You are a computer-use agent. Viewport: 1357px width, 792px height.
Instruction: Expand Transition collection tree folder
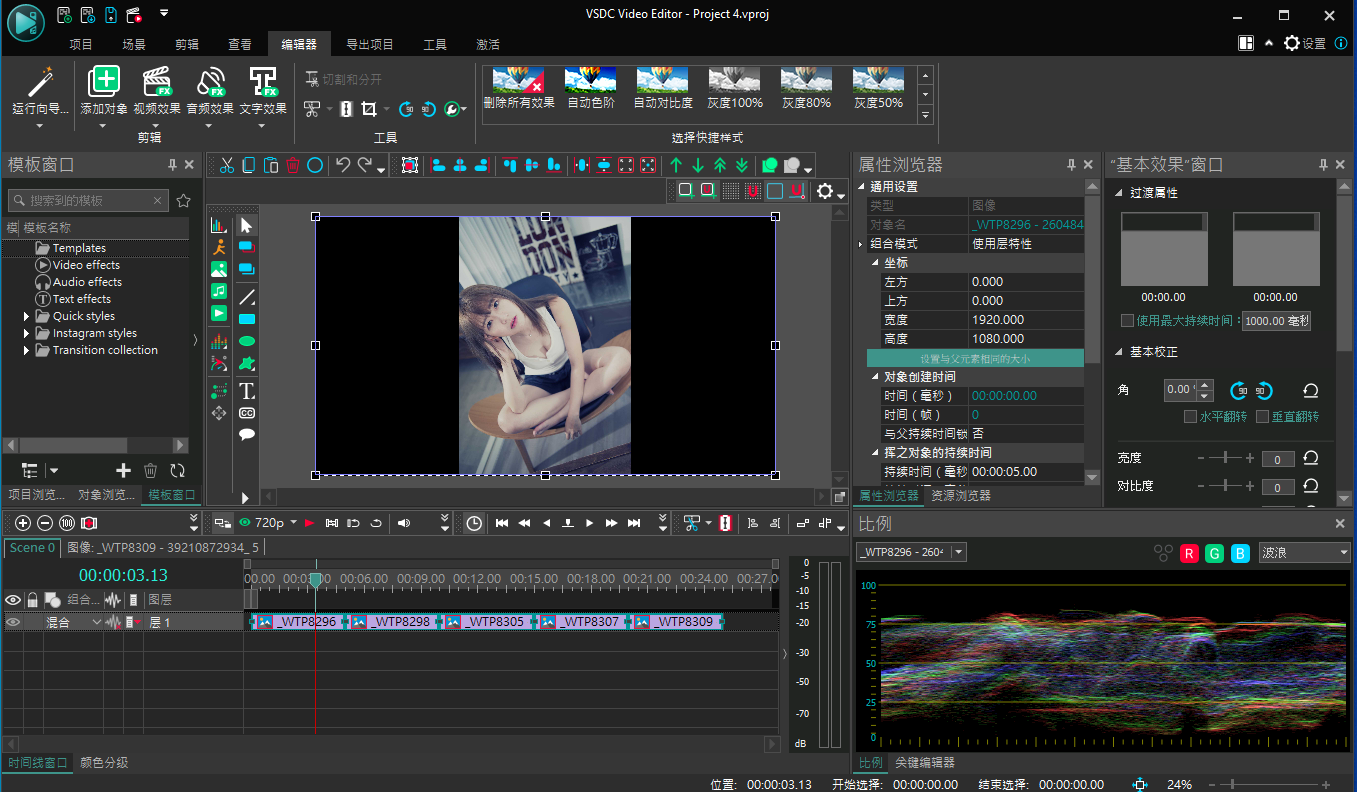27,350
